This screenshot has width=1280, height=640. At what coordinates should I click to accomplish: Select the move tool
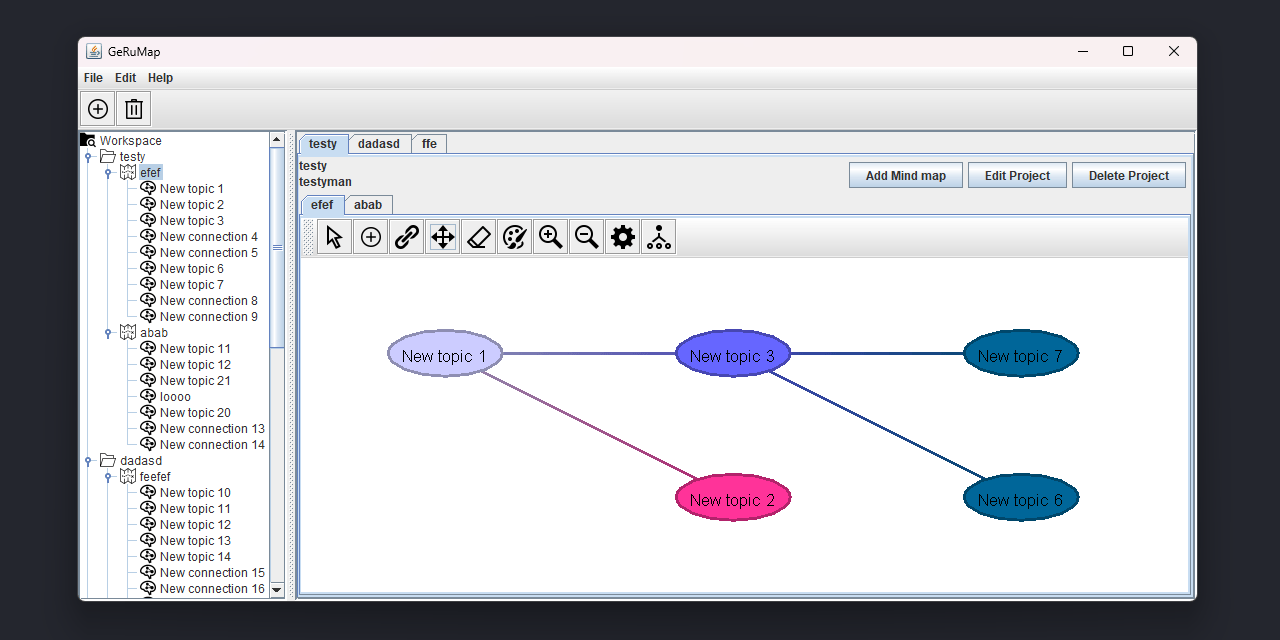[442, 236]
